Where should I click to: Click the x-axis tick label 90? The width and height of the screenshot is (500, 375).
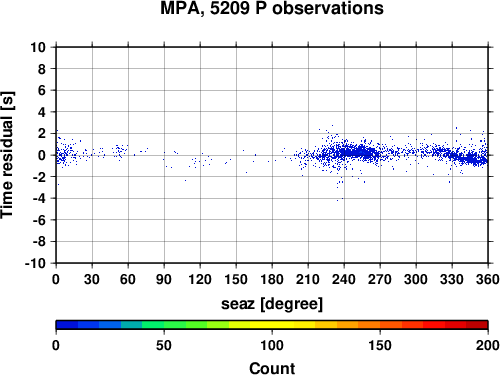click(164, 279)
